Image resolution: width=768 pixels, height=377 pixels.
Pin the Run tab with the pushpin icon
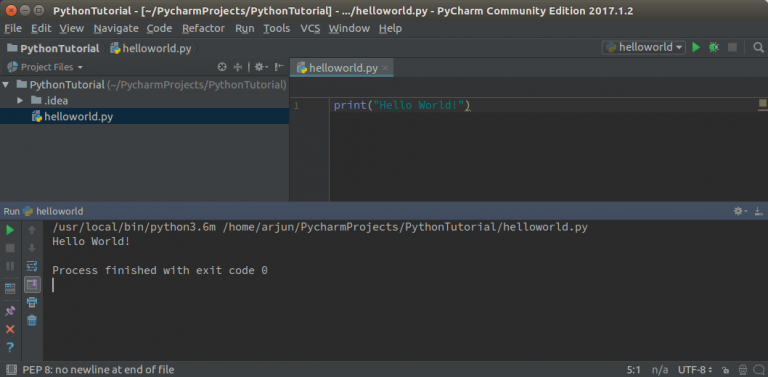pyautogui.click(x=10, y=311)
